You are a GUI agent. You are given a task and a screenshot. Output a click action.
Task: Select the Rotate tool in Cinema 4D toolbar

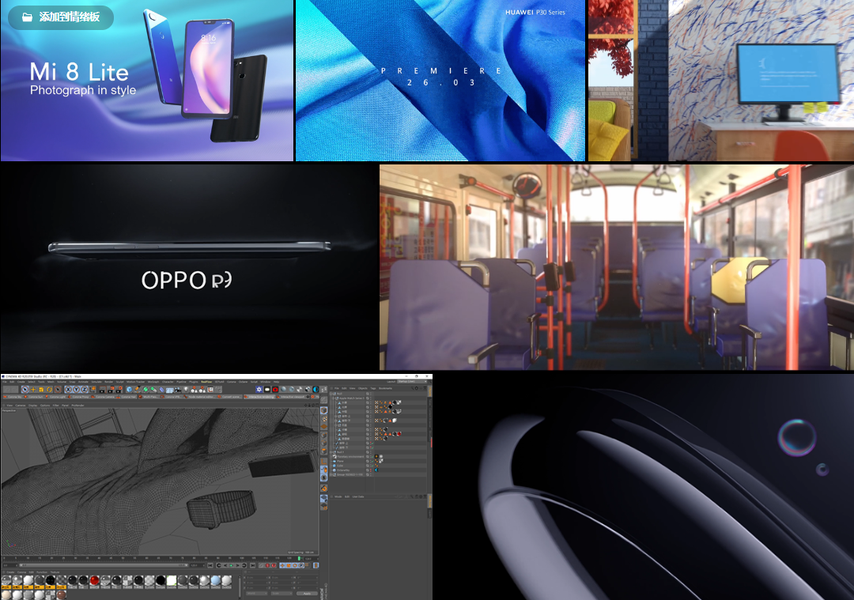[x=49, y=389]
